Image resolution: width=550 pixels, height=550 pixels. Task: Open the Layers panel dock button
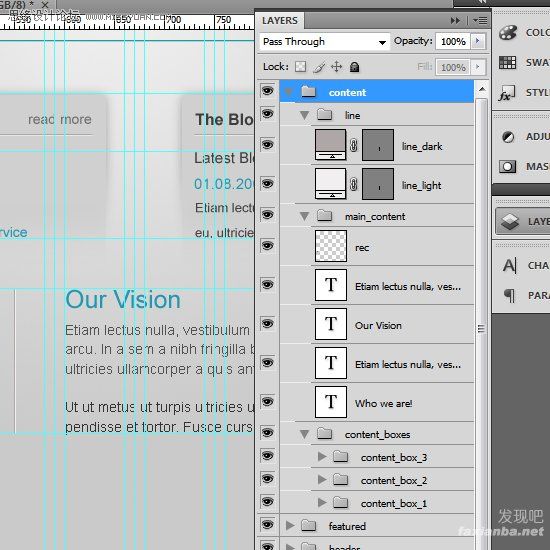pyautogui.click(x=523, y=221)
